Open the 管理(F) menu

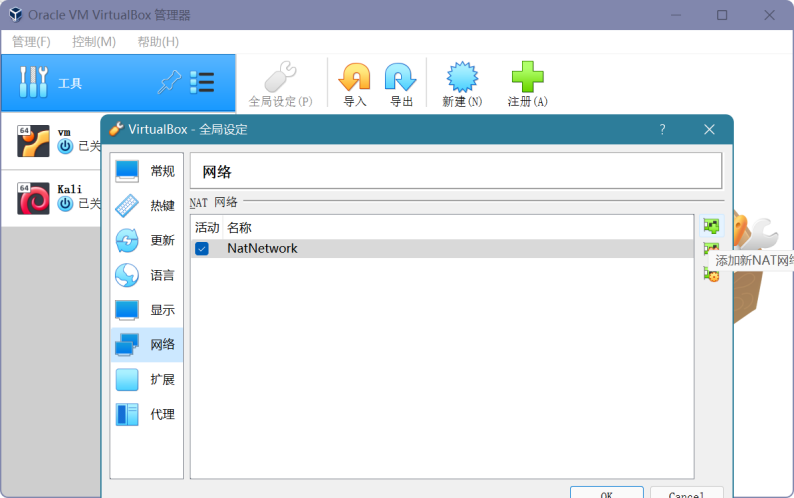point(31,42)
